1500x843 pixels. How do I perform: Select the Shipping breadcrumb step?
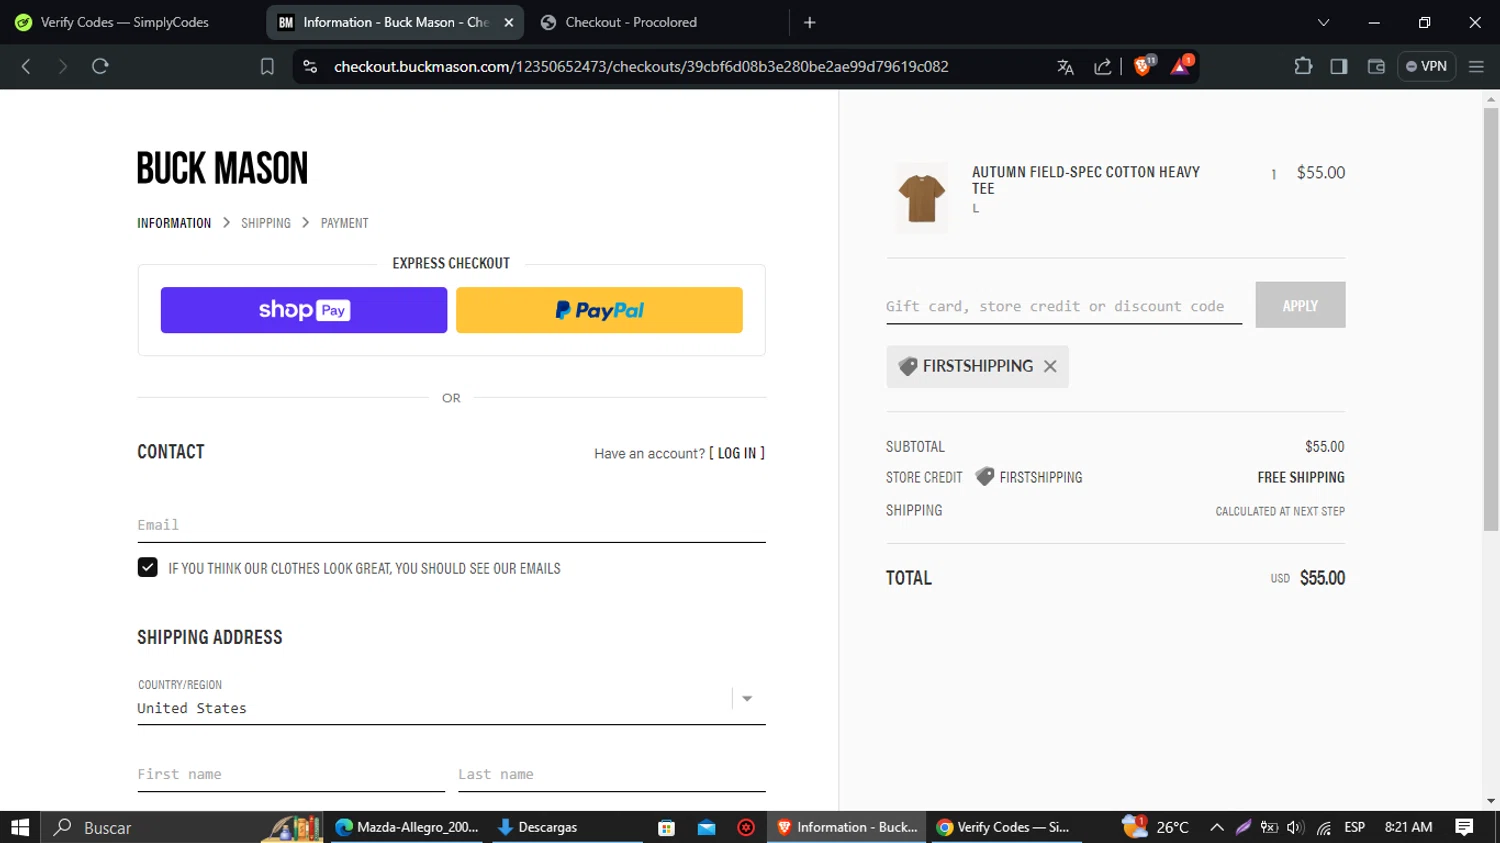266,223
